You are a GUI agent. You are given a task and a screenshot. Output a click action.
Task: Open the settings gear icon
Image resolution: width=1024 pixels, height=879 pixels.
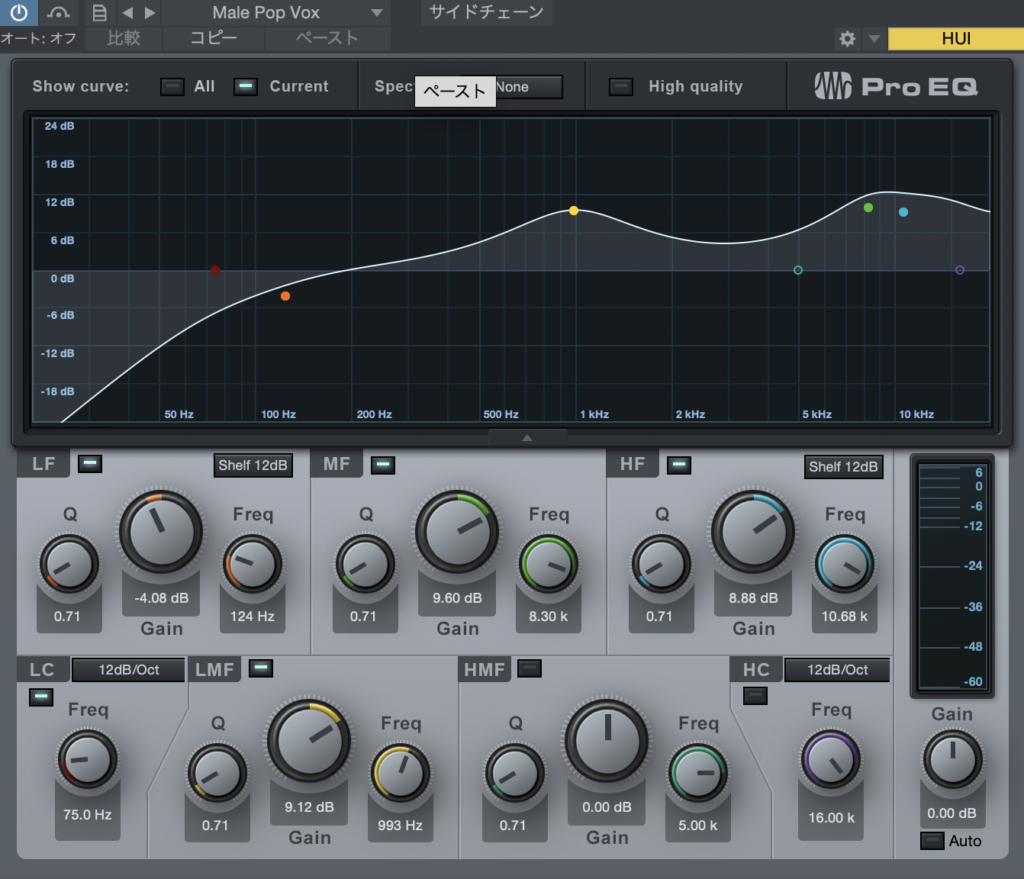point(847,39)
